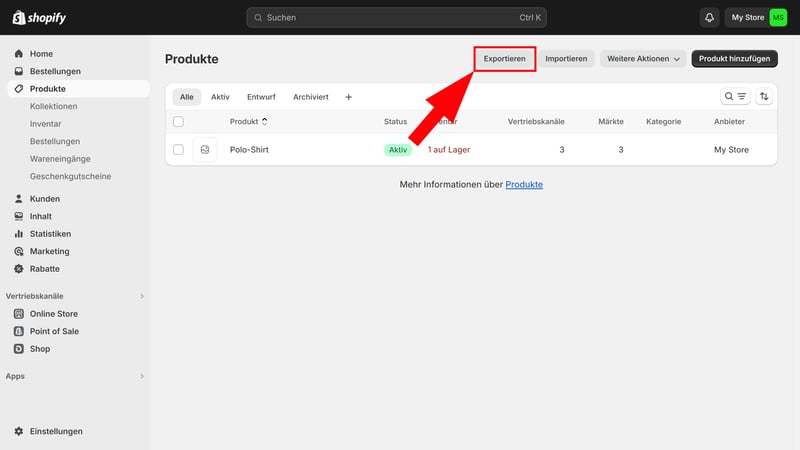Click Produkt hinzufügen button
Image resolution: width=800 pixels, height=450 pixels.
[735, 59]
